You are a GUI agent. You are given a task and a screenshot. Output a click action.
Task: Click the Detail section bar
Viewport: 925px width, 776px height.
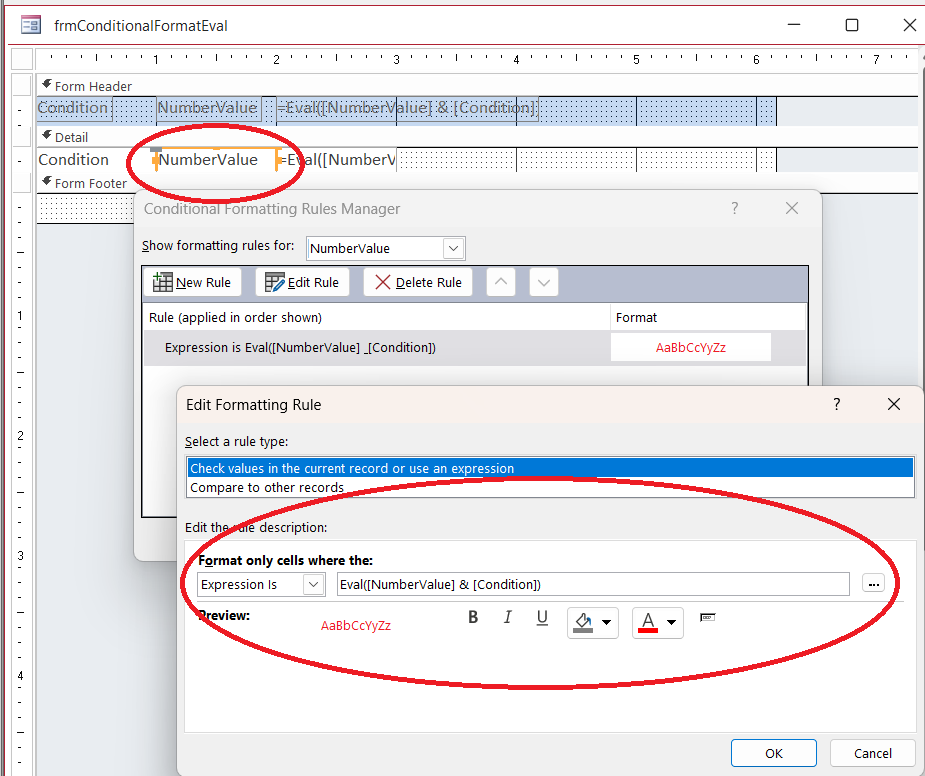(x=477, y=137)
